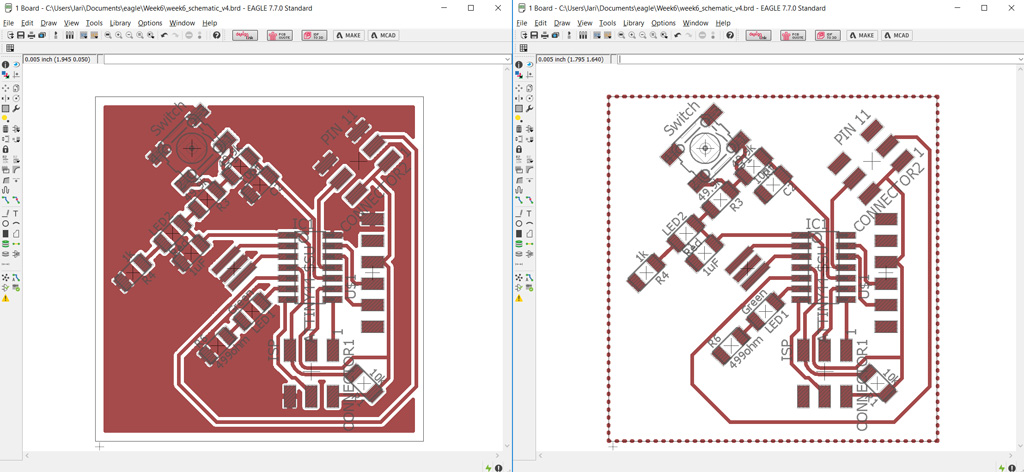The width and height of the screenshot is (1024, 472).
Task: Open the Options menu in the left window
Action: coord(150,23)
